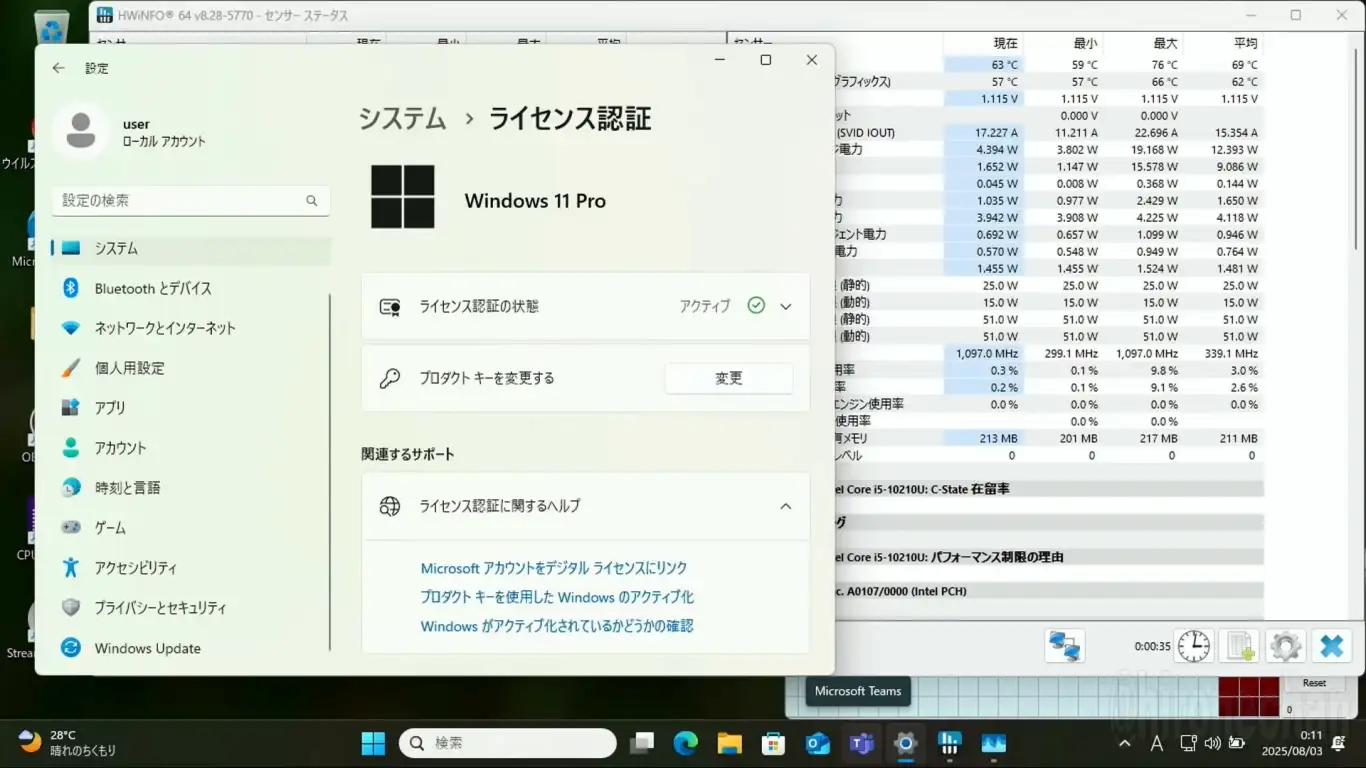Click HWiNFO clock timer icon
The width and height of the screenshot is (1366, 768).
[x=1194, y=646]
